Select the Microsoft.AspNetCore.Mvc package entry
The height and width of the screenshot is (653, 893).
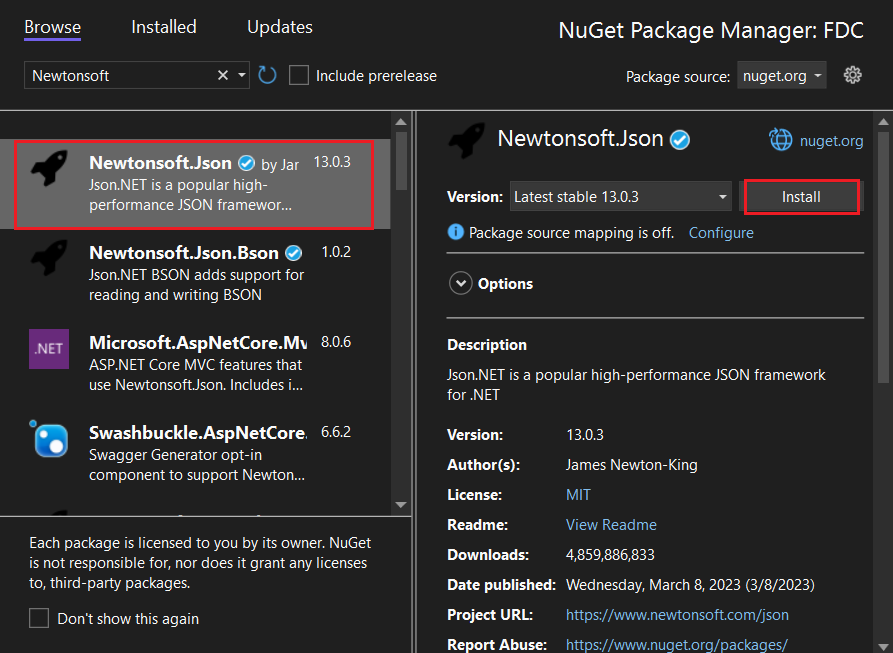tap(195, 363)
